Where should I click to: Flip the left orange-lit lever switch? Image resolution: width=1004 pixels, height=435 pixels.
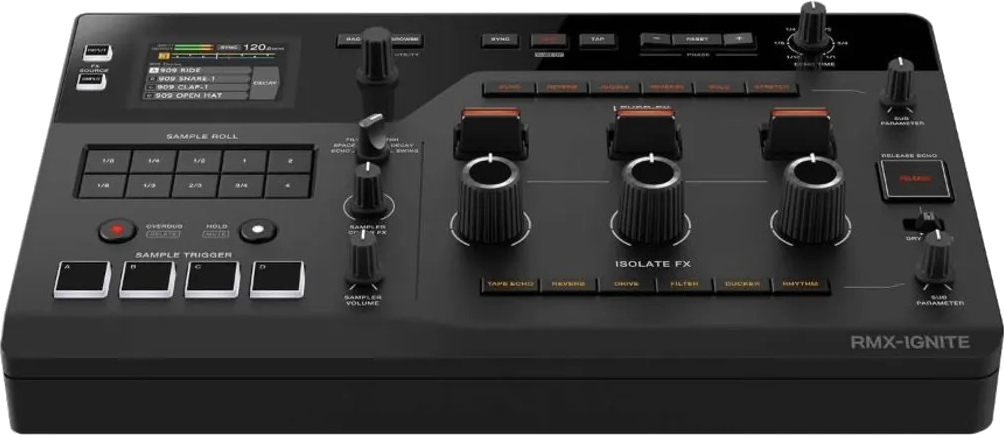point(490,131)
